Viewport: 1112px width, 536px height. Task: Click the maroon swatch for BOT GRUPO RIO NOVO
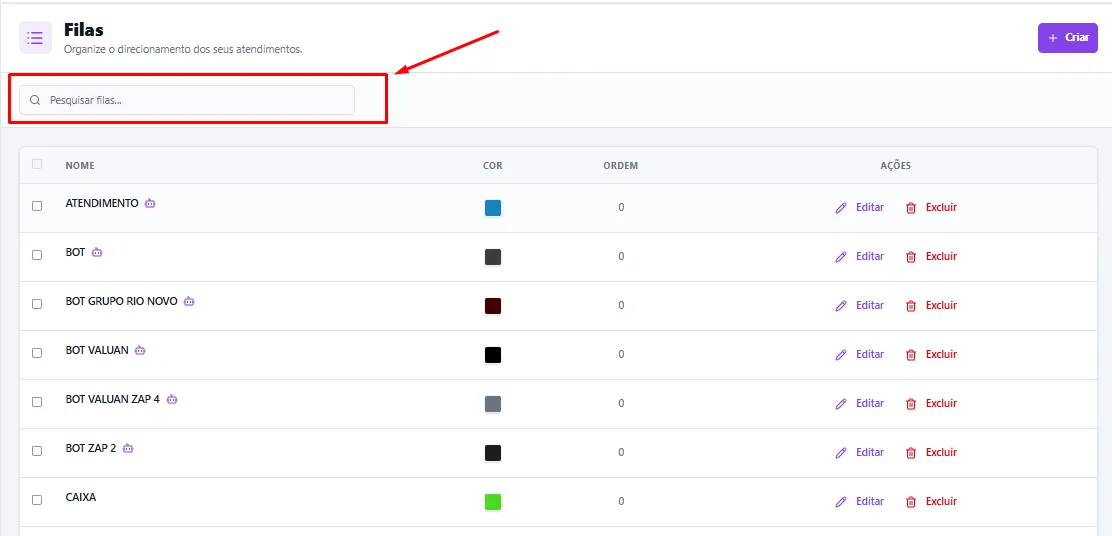click(x=493, y=306)
